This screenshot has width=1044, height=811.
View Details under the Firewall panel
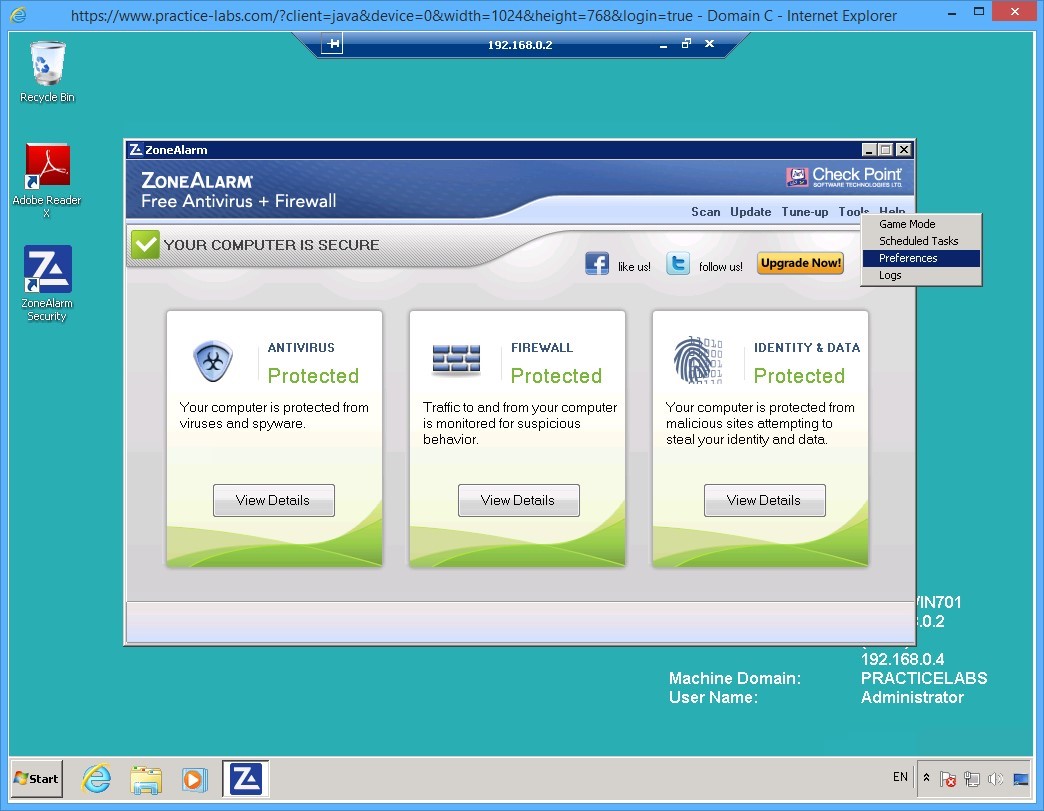[x=518, y=500]
